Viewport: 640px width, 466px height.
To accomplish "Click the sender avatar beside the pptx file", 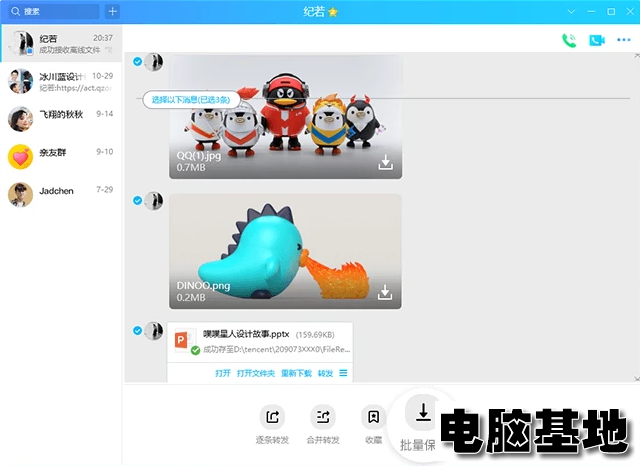I will [x=154, y=331].
